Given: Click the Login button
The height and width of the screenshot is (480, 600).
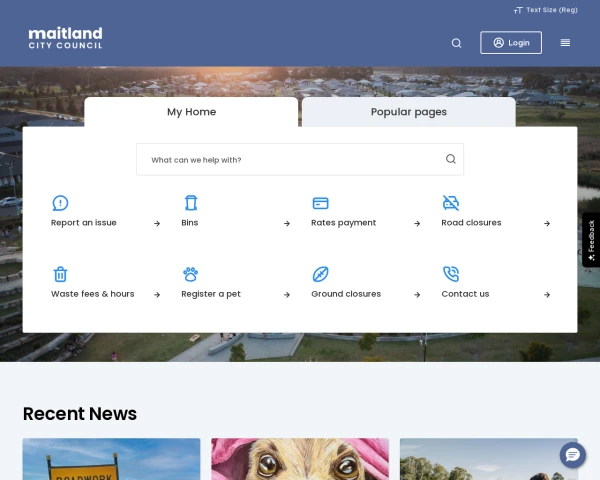Looking at the screenshot, I should 511,42.
